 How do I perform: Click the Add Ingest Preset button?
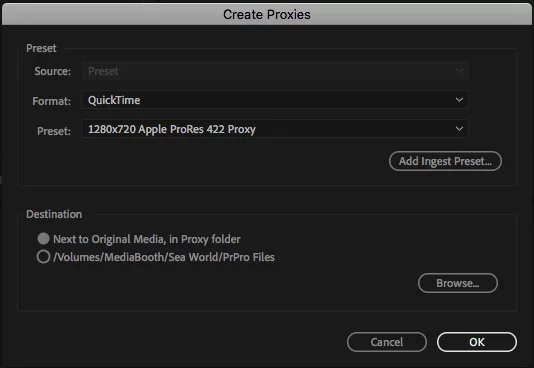(x=445, y=161)
